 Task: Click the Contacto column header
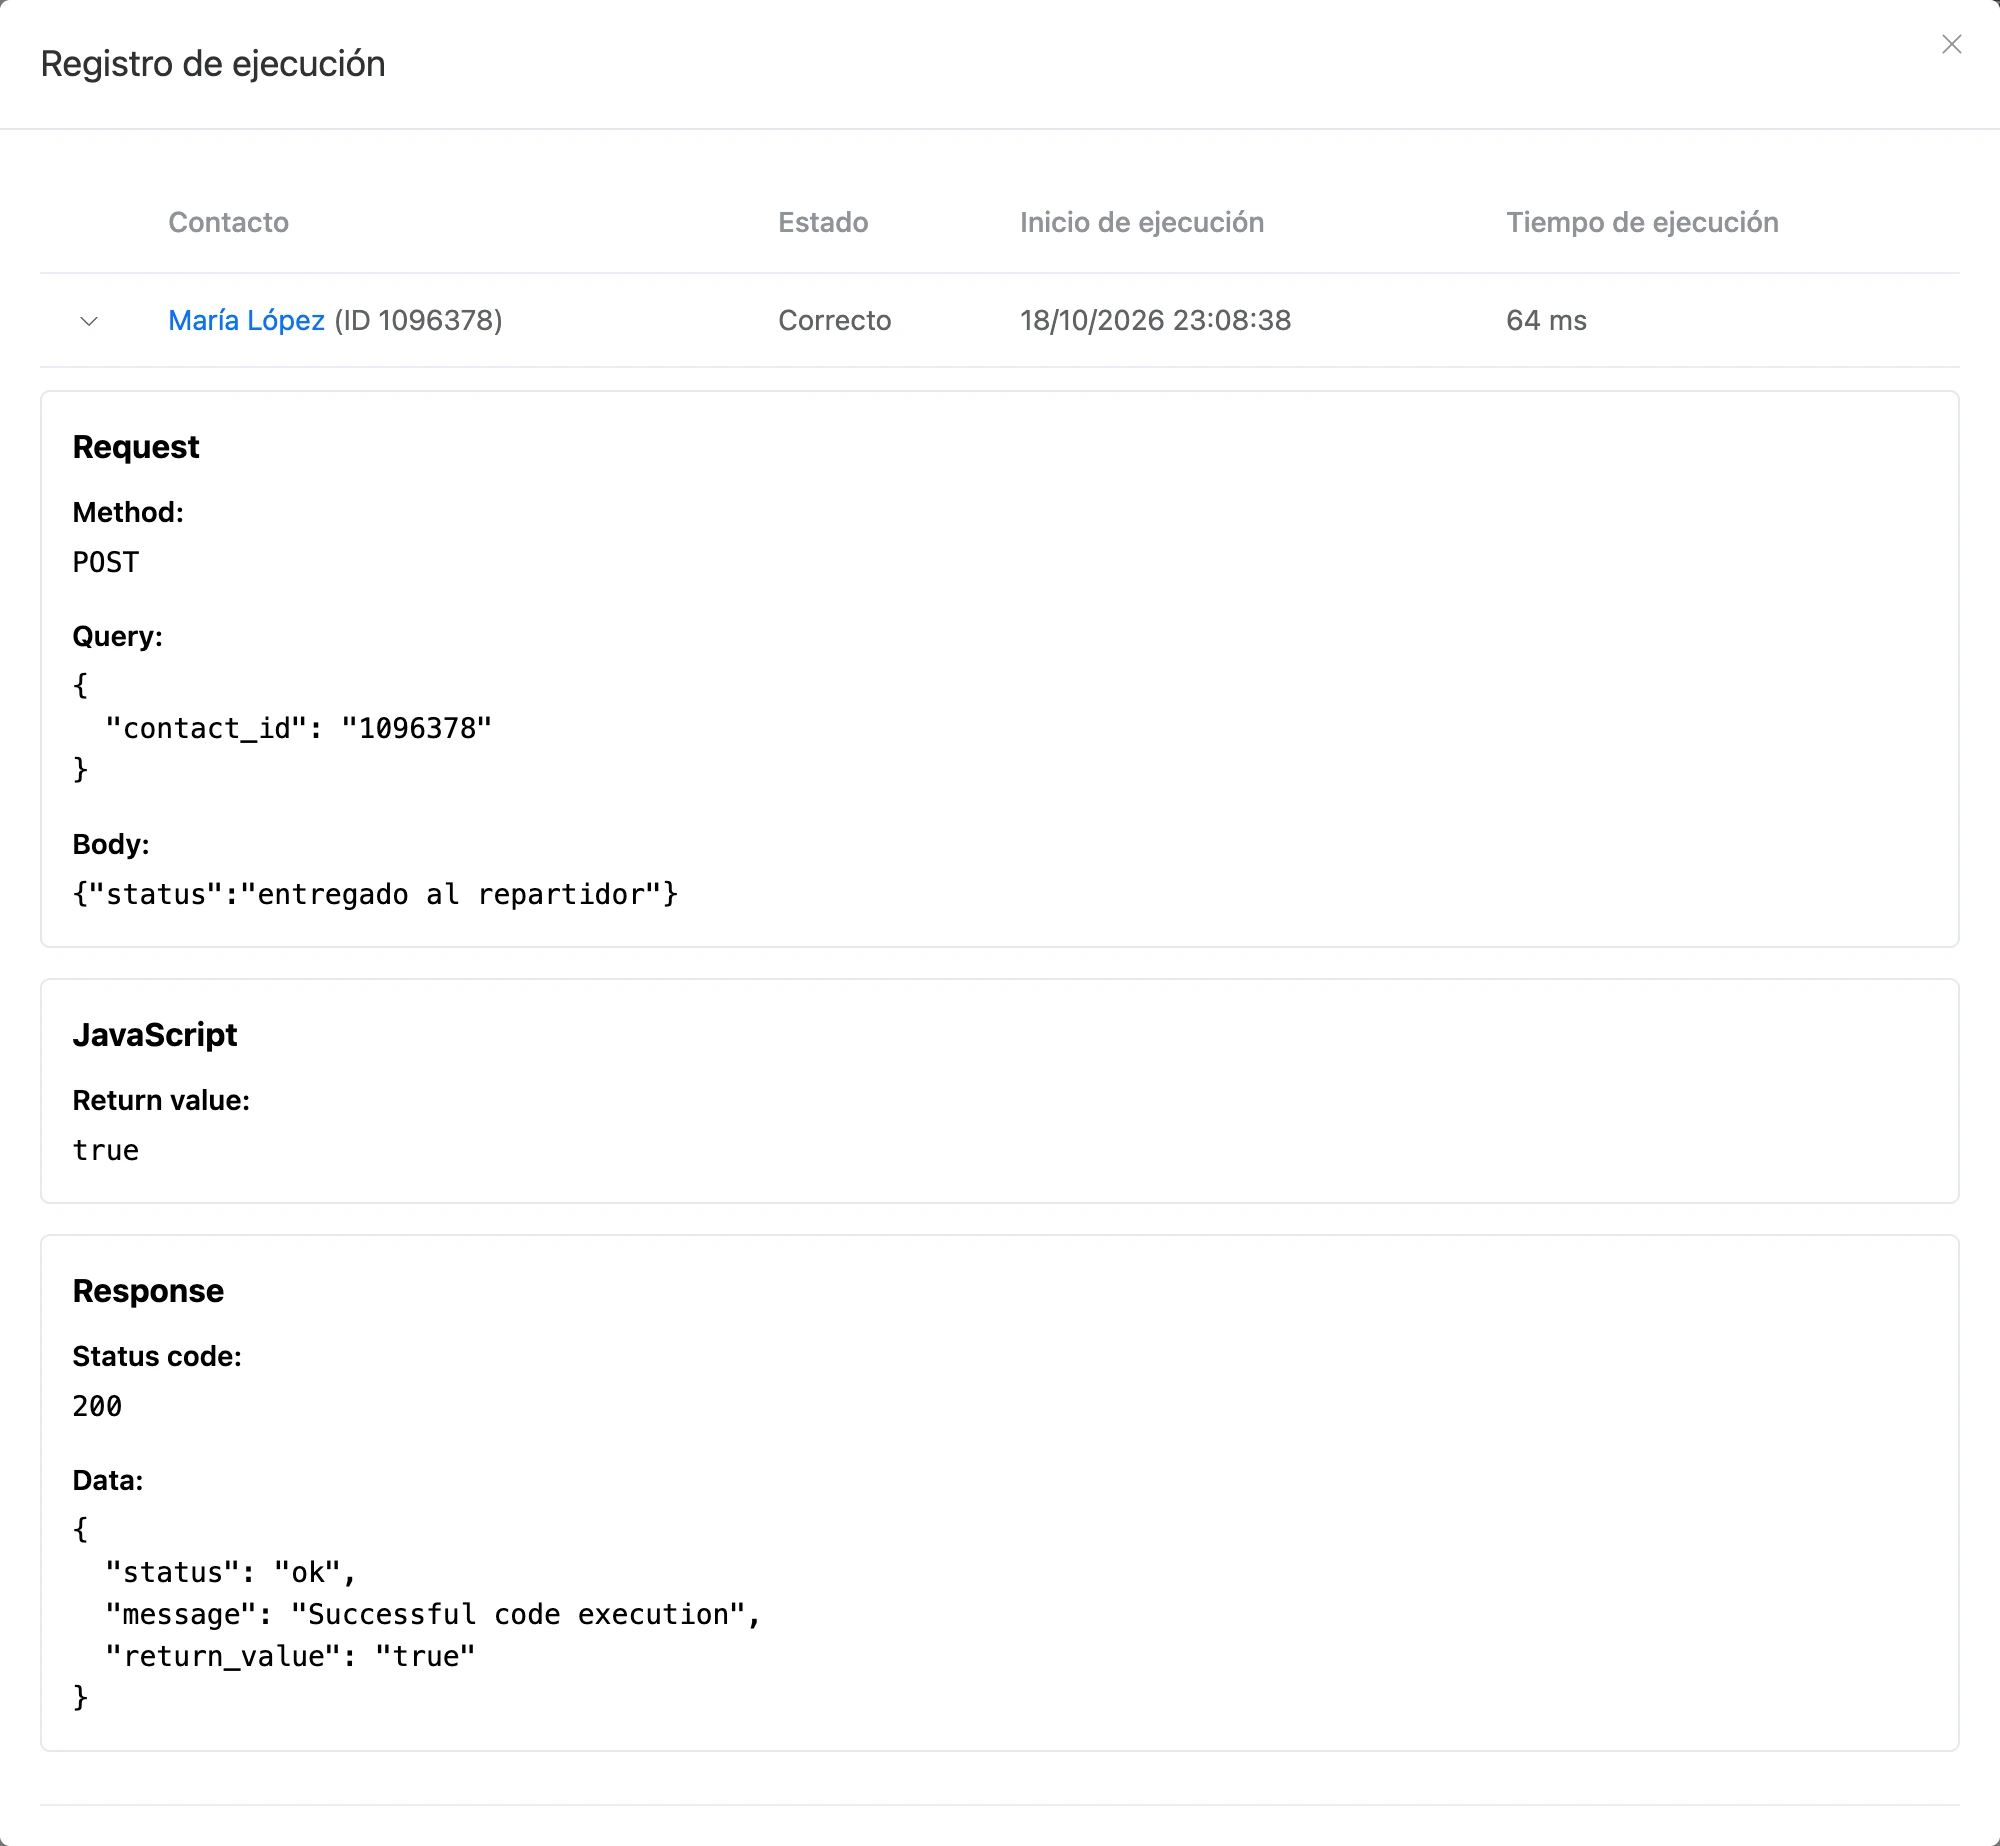point(228,222)
